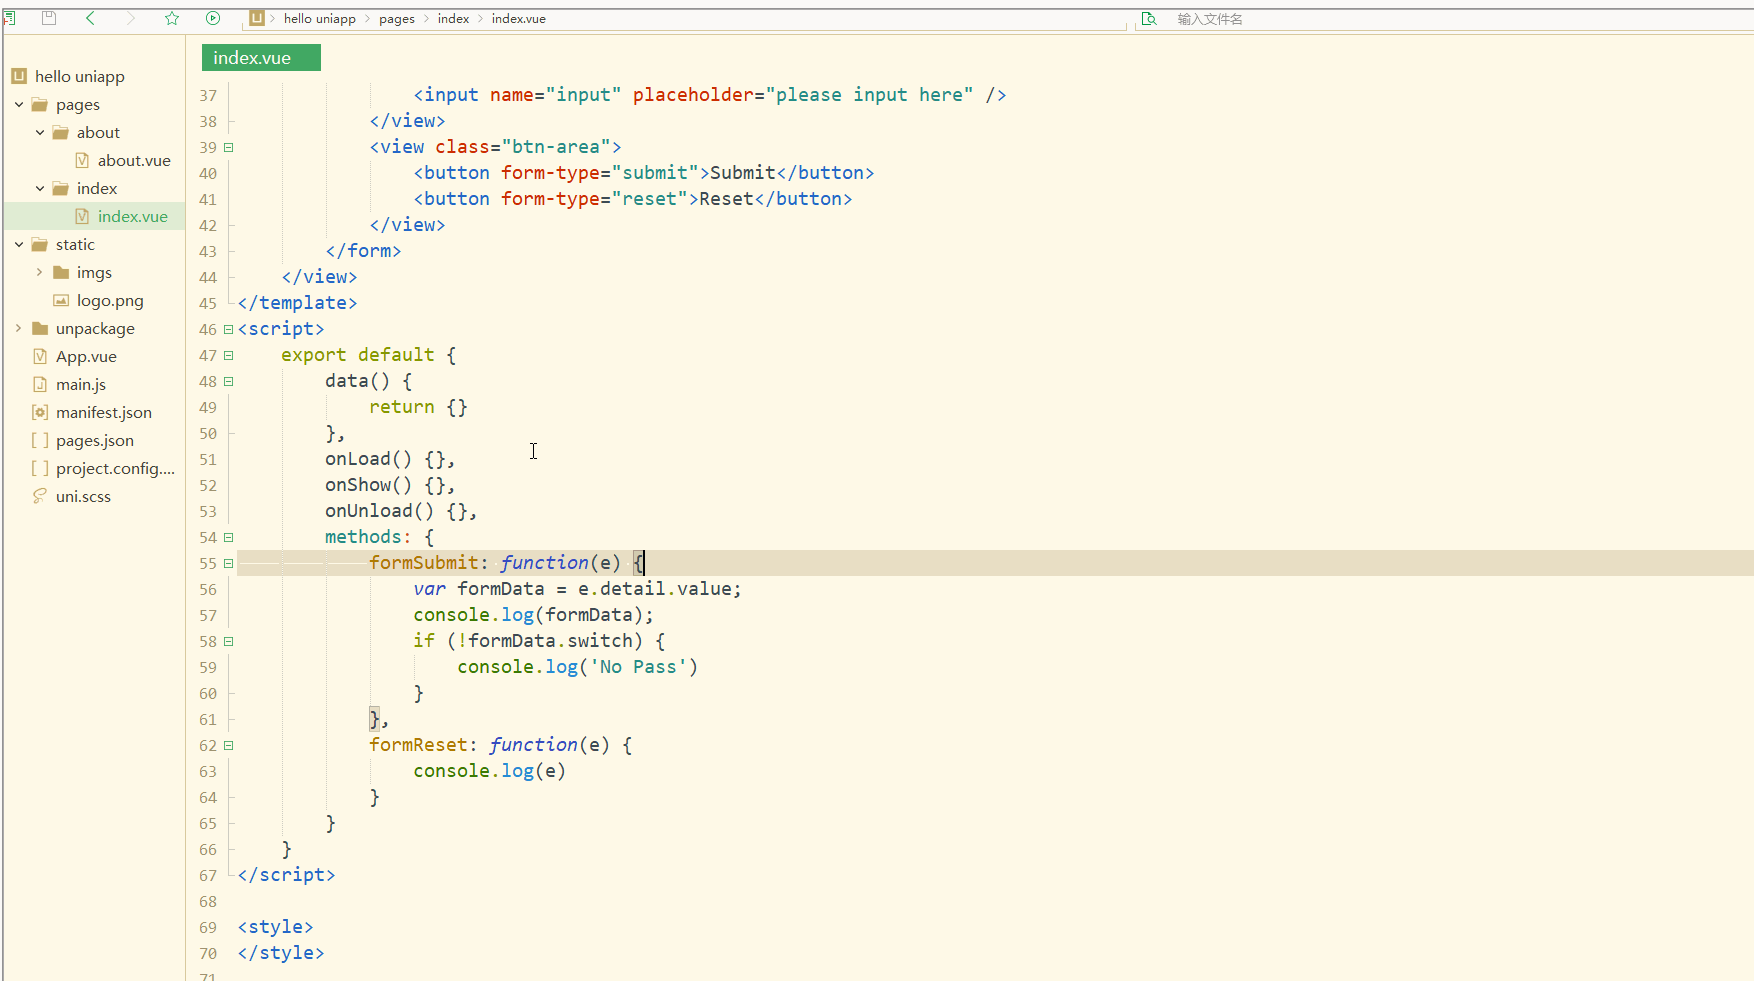
Task: Select the index folder in the tree
Action: point(97,188)
